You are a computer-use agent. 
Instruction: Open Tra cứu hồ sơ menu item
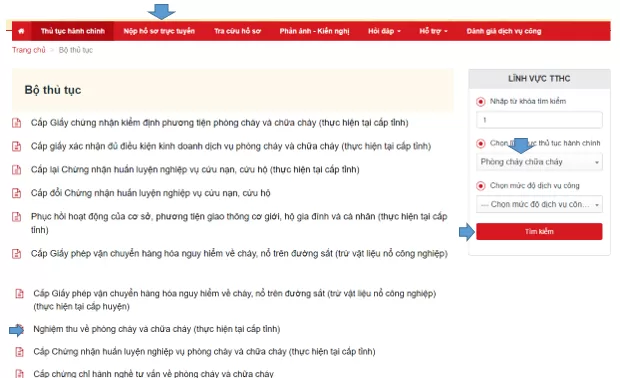pyautogui.click(x=237, y=31)
